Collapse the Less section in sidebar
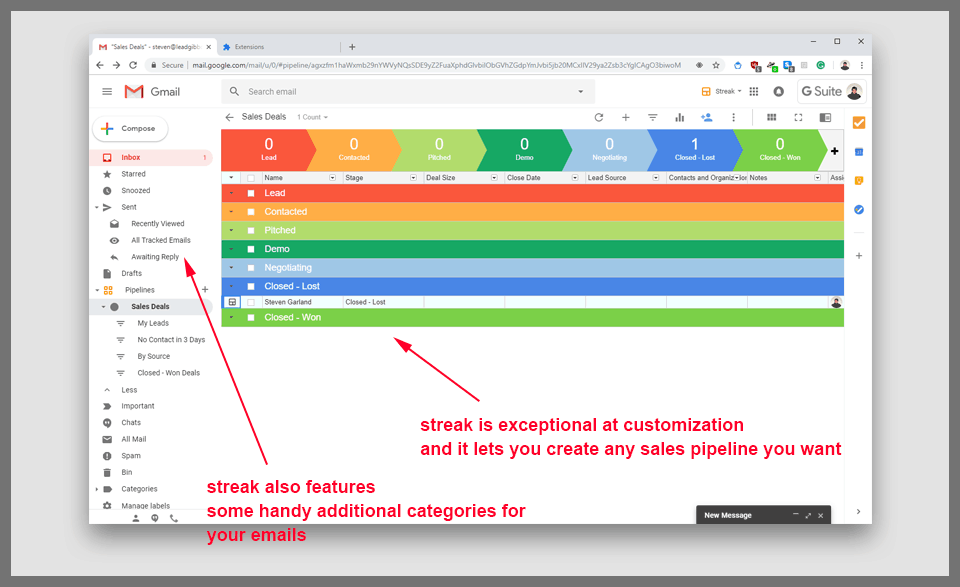The width and height of the screenshot is (960, 587). (128, 390)
